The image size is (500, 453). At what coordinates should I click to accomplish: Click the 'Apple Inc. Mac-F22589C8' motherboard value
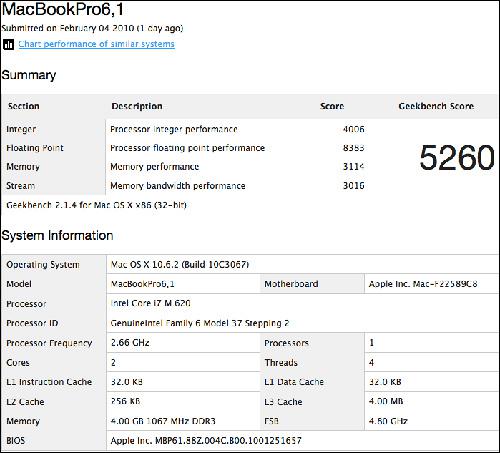coord(423,284)
